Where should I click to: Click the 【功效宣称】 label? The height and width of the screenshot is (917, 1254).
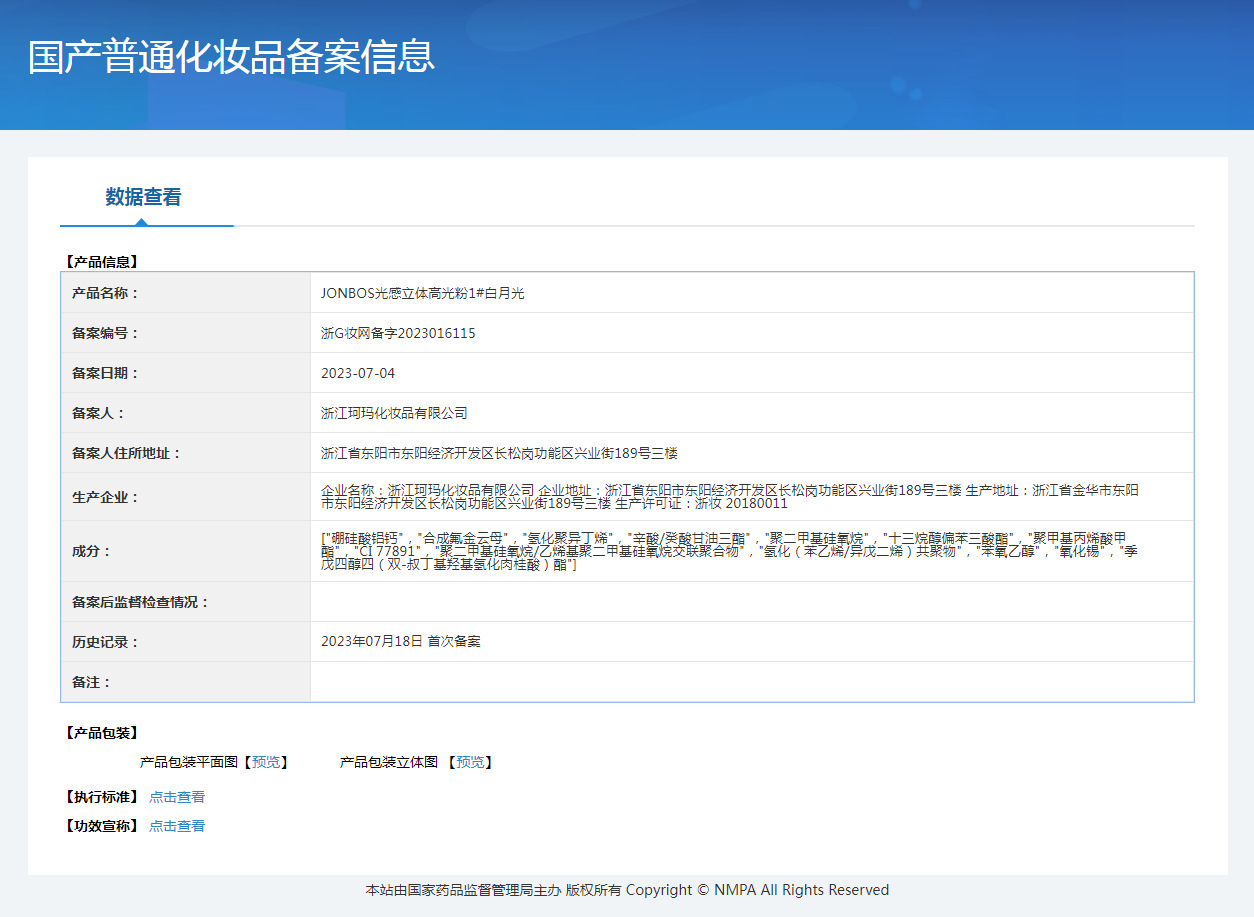101,826
